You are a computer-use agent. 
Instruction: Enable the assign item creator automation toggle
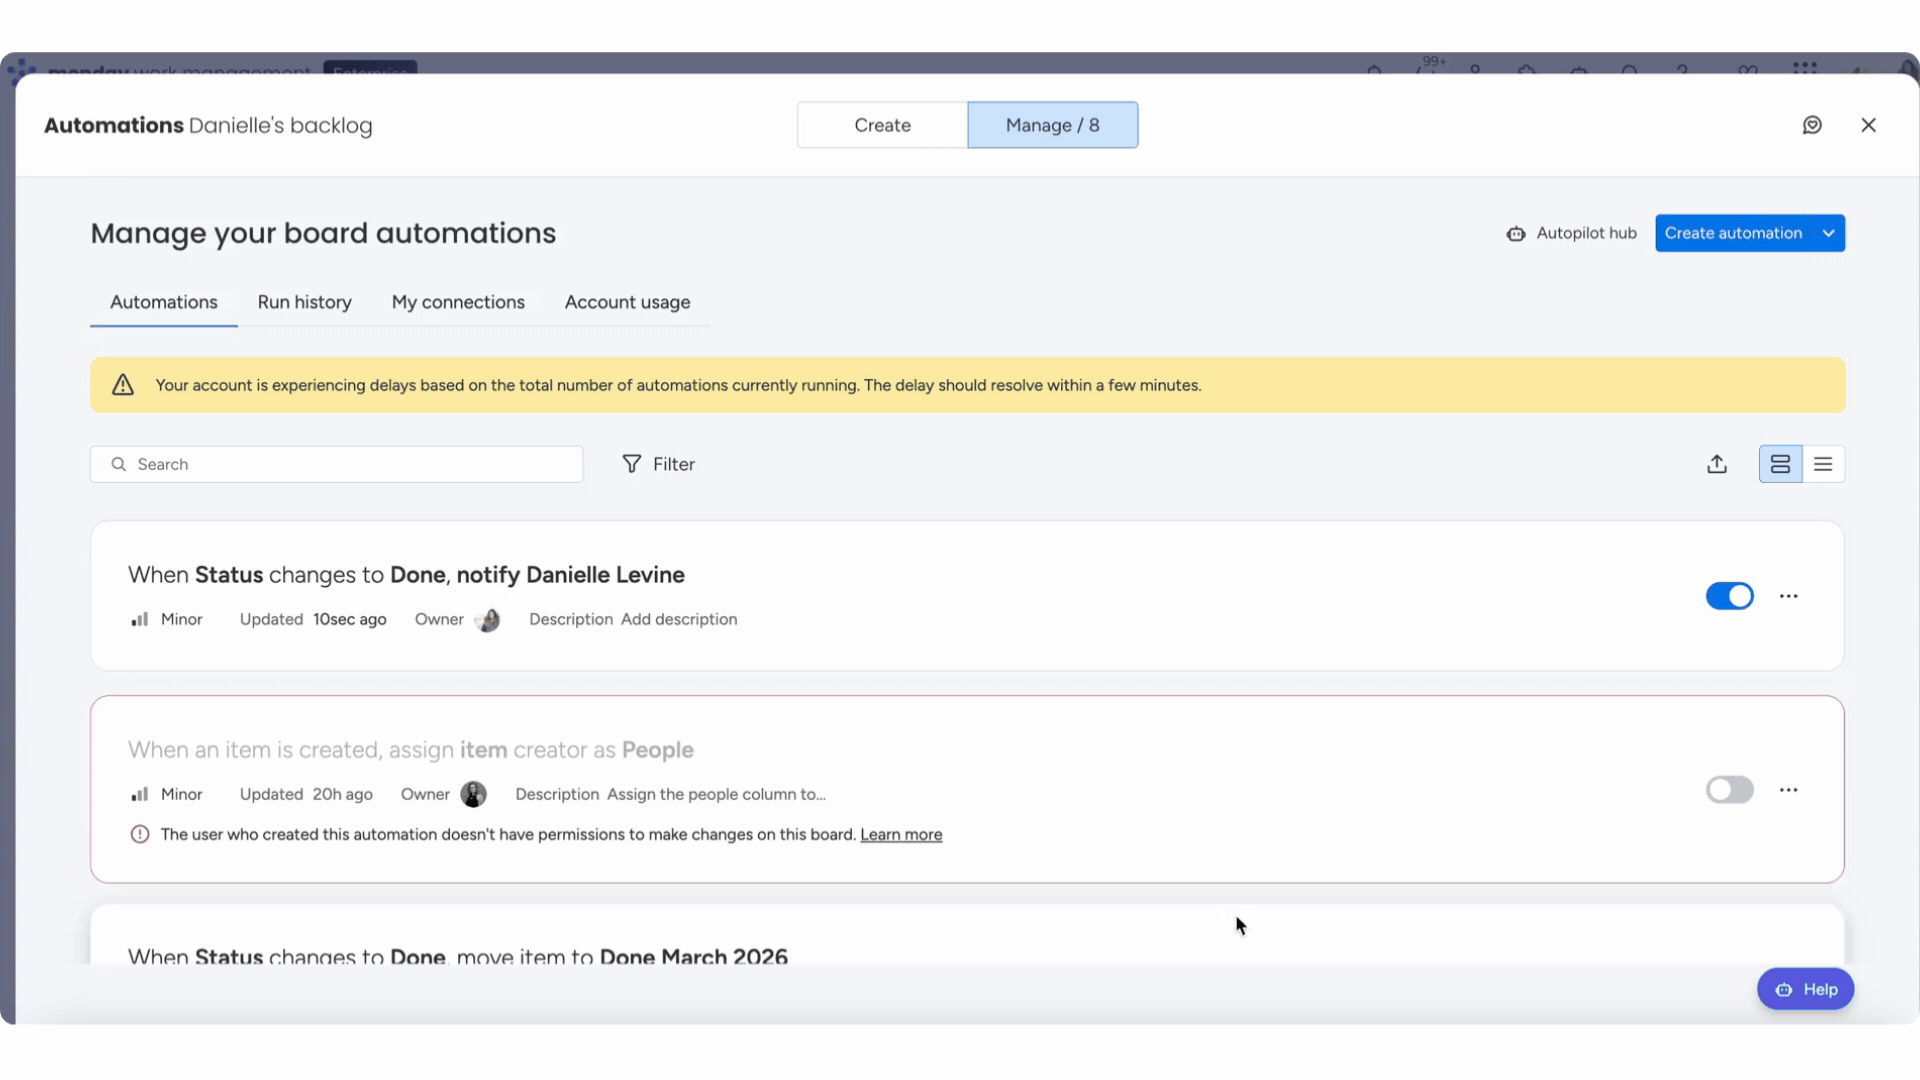click(x=1729, y=790)
